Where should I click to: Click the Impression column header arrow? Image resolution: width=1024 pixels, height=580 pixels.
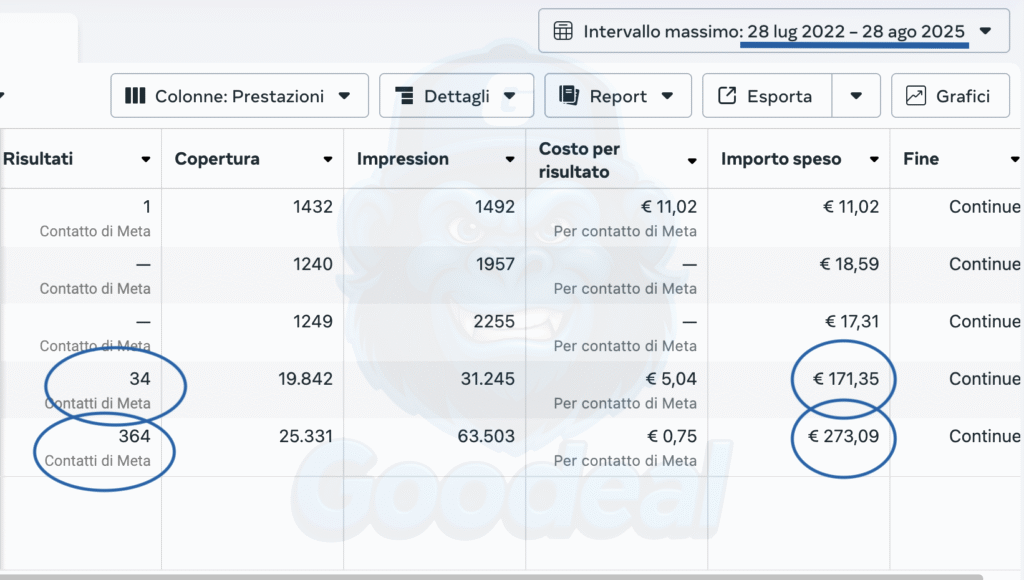[x=510, y=160]
